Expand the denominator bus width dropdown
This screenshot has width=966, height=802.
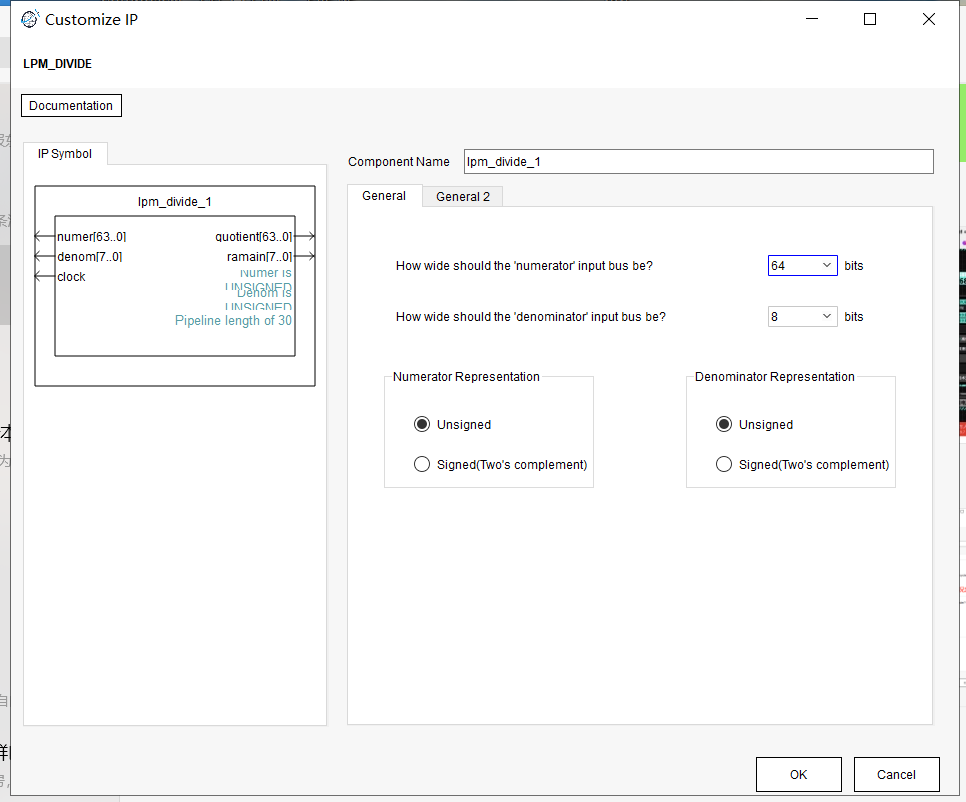[802, 317]
